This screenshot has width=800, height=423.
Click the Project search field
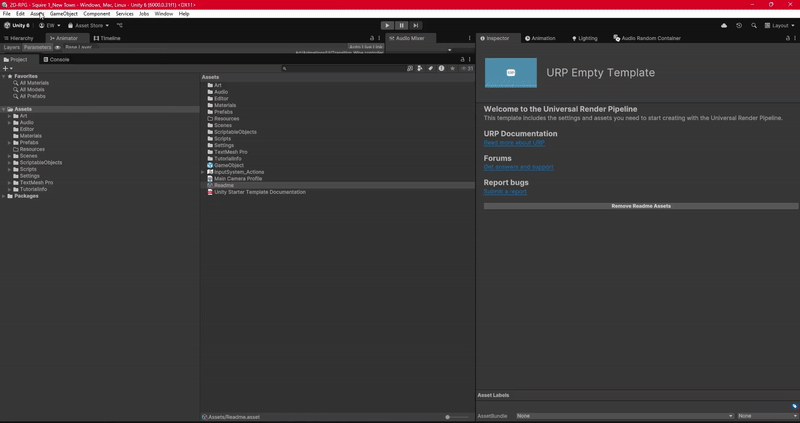[x=343, y=68]
